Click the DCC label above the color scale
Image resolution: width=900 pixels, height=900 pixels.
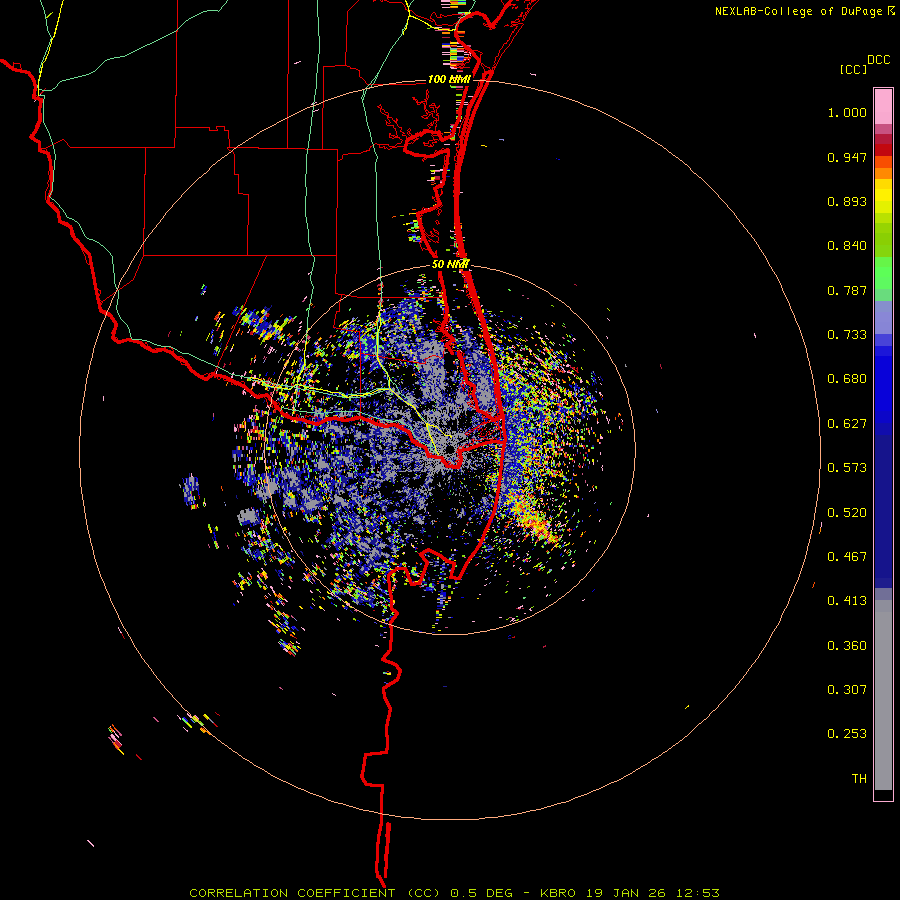point(878,60)
